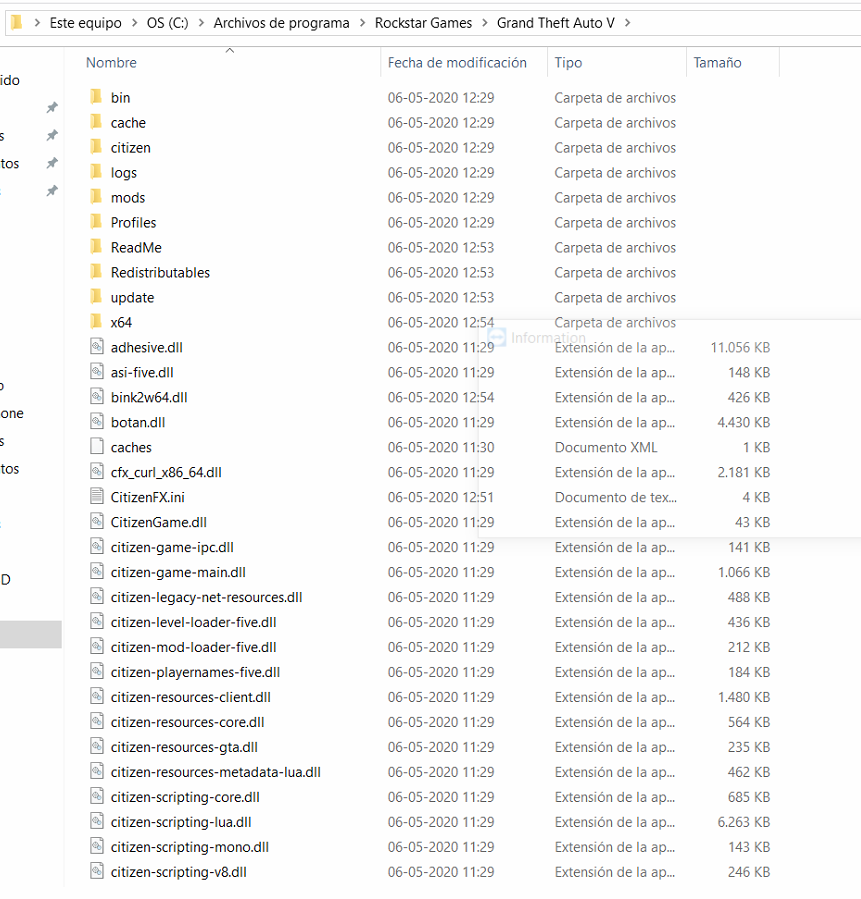Image resolution: width=861 pixels, height=899 pixels.
Task: Click the citizen-game-ipc.dll file icon
Action: pos(97,546)
